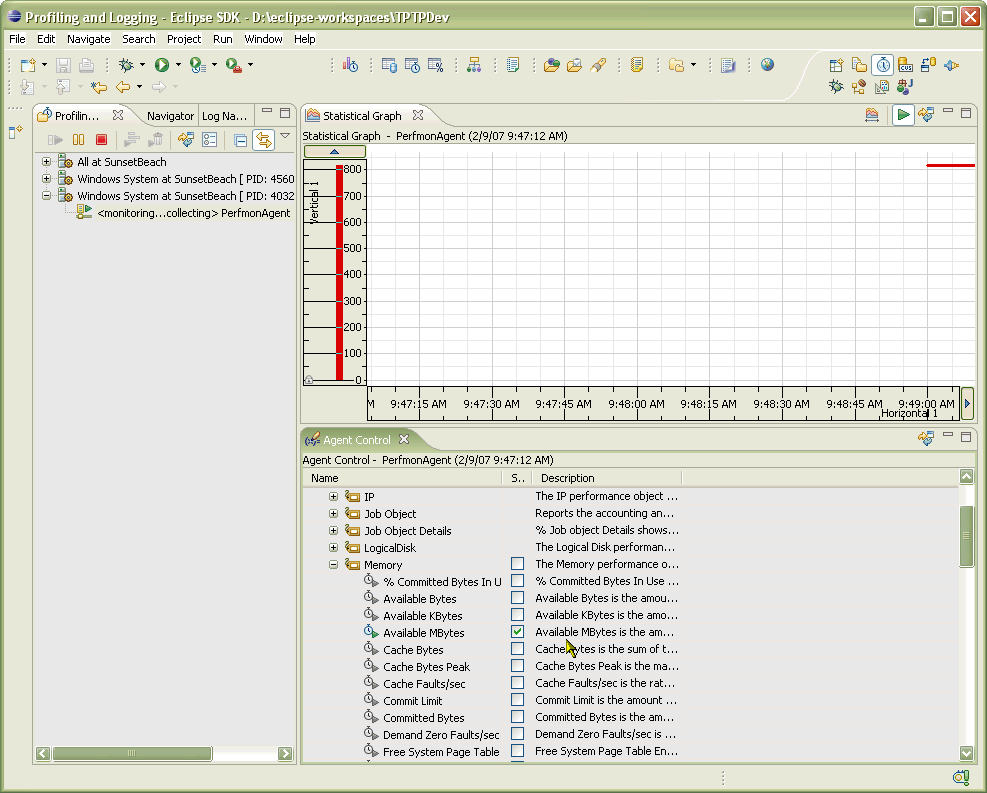987x793 pixels.
Task: Refresh views in Profiling Monitor toolbar
Action: tap(186, 140)
